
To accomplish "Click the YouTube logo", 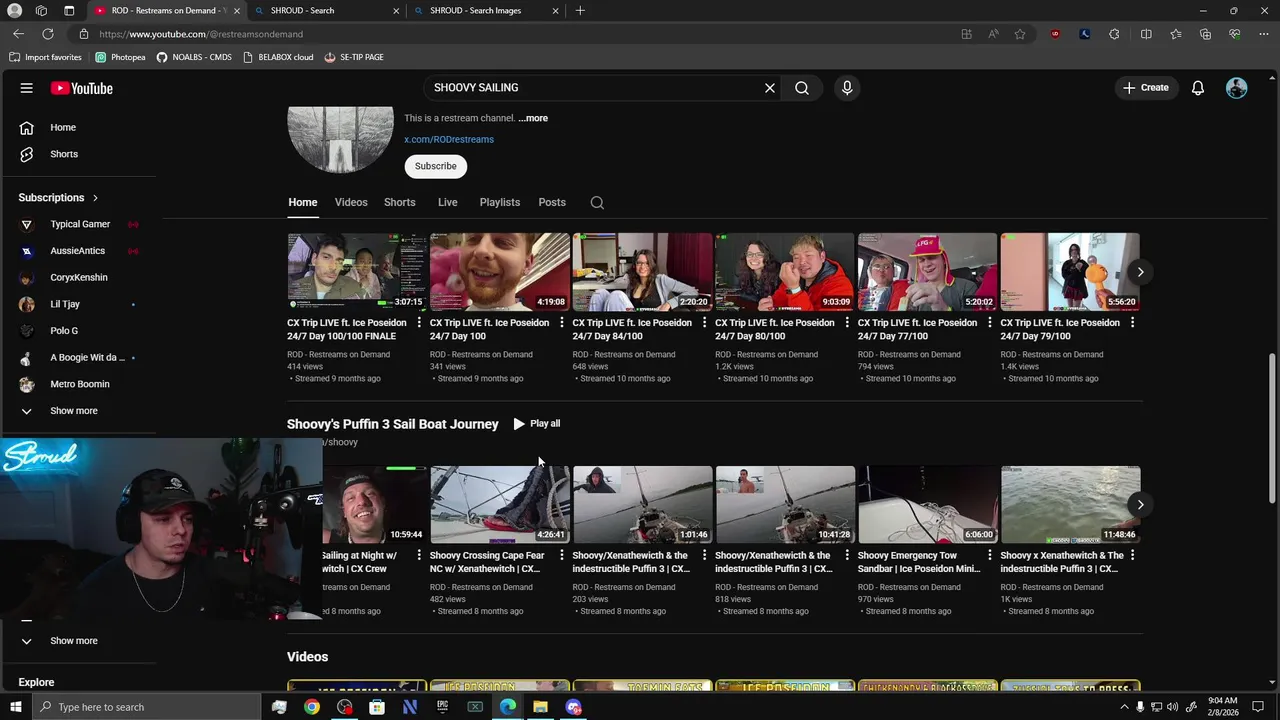I will (x=82, y=88).
